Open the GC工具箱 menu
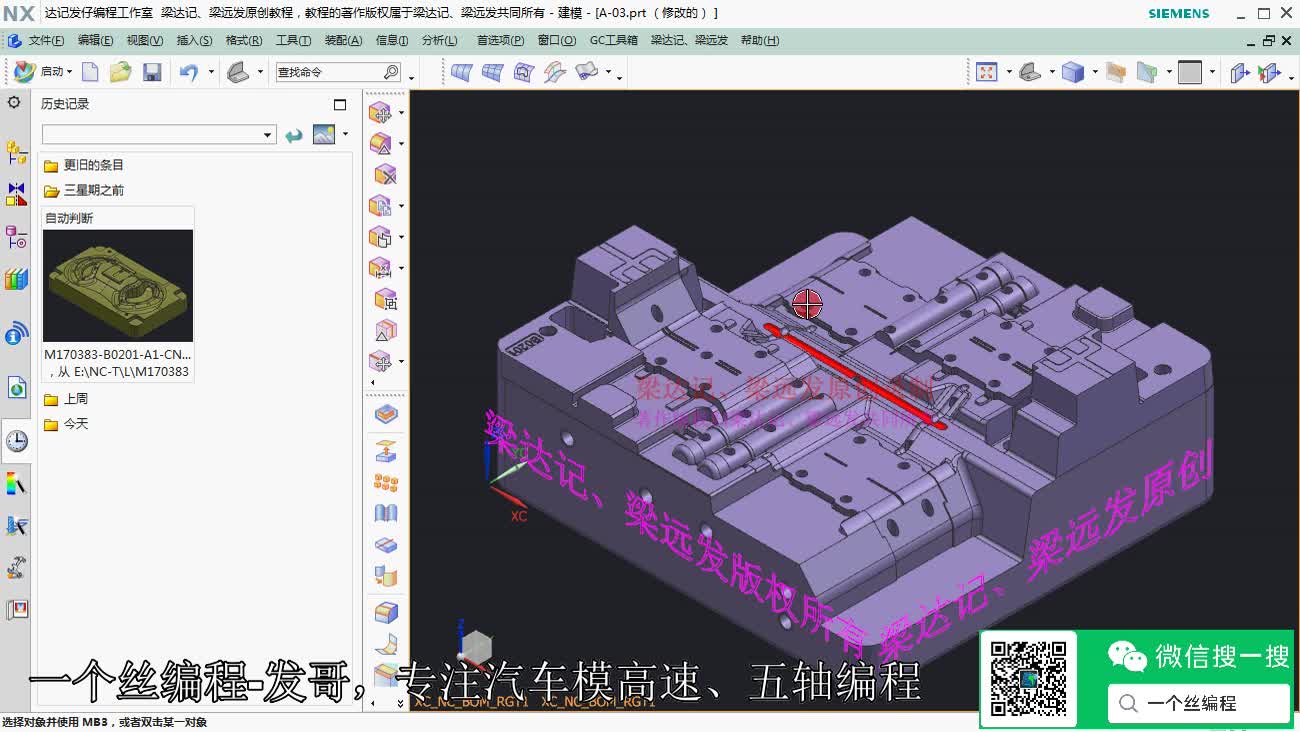This screenshot has width=1300, height=732. pos(614,41)
